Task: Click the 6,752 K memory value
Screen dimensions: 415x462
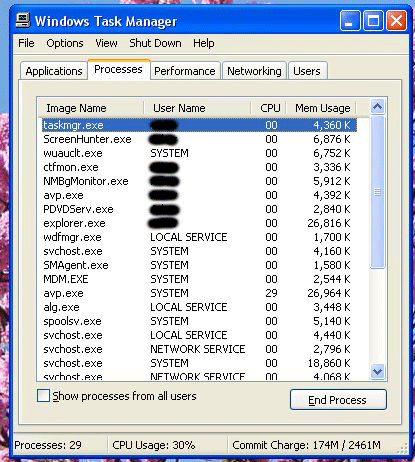Action: point(332,153)
